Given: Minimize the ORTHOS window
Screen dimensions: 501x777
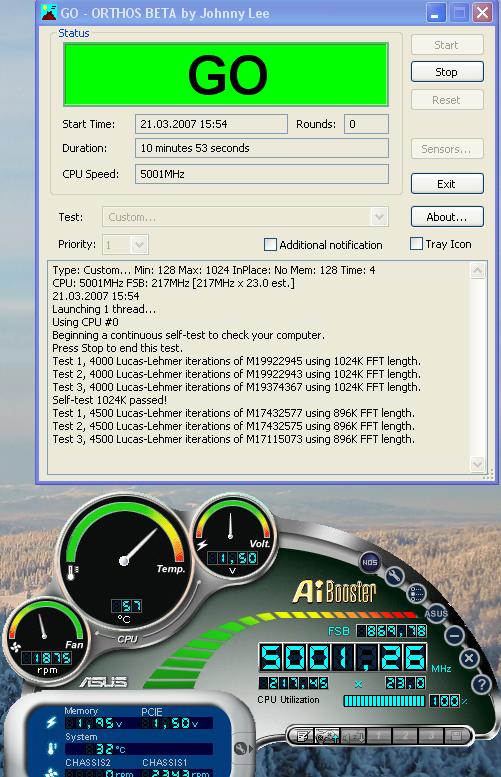Looking at the screenshot, I should click(x=436, y=12).
